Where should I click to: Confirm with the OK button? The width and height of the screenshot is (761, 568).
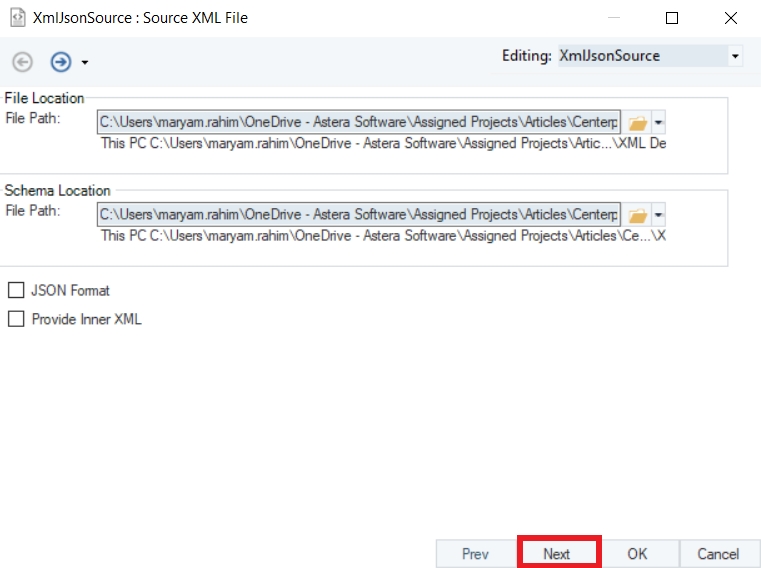point(637,553)
